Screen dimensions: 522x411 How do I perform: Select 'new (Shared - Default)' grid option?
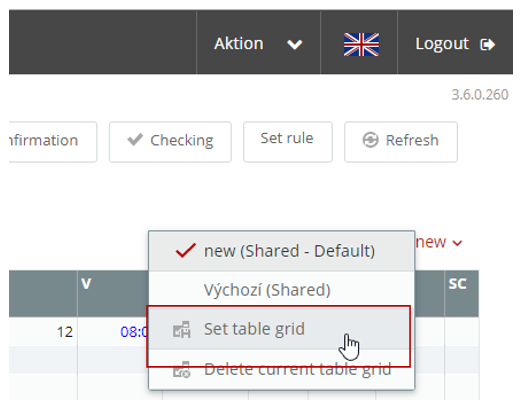282,251
